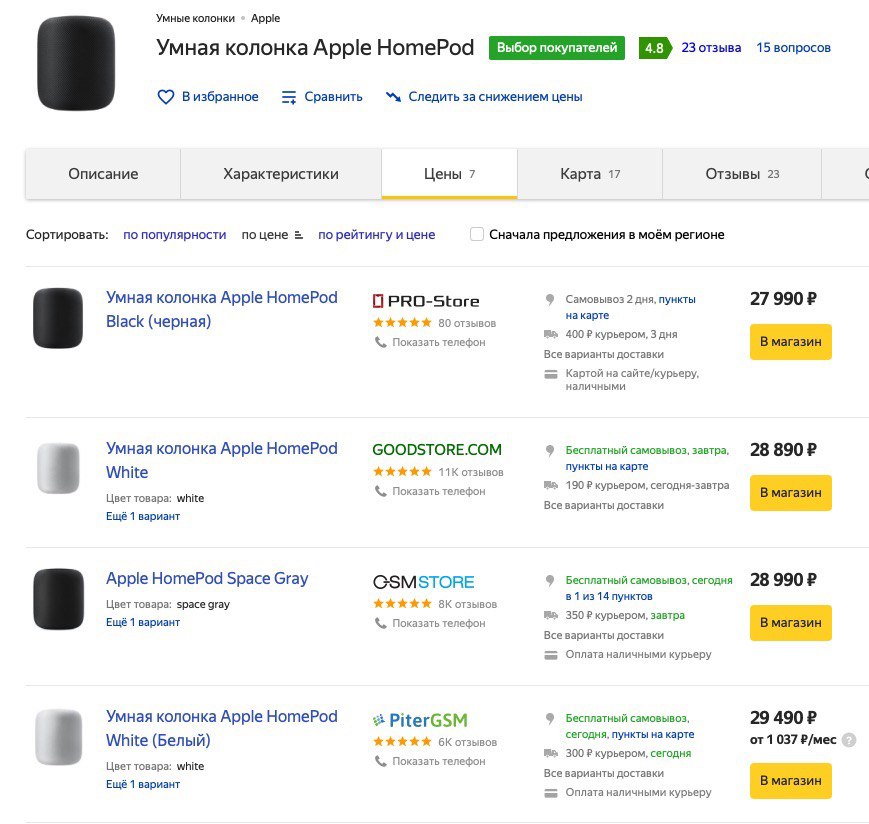Go to shop for 27 990 ₽ offer
This screenshot has height=824, width=869.
(791, 342)
